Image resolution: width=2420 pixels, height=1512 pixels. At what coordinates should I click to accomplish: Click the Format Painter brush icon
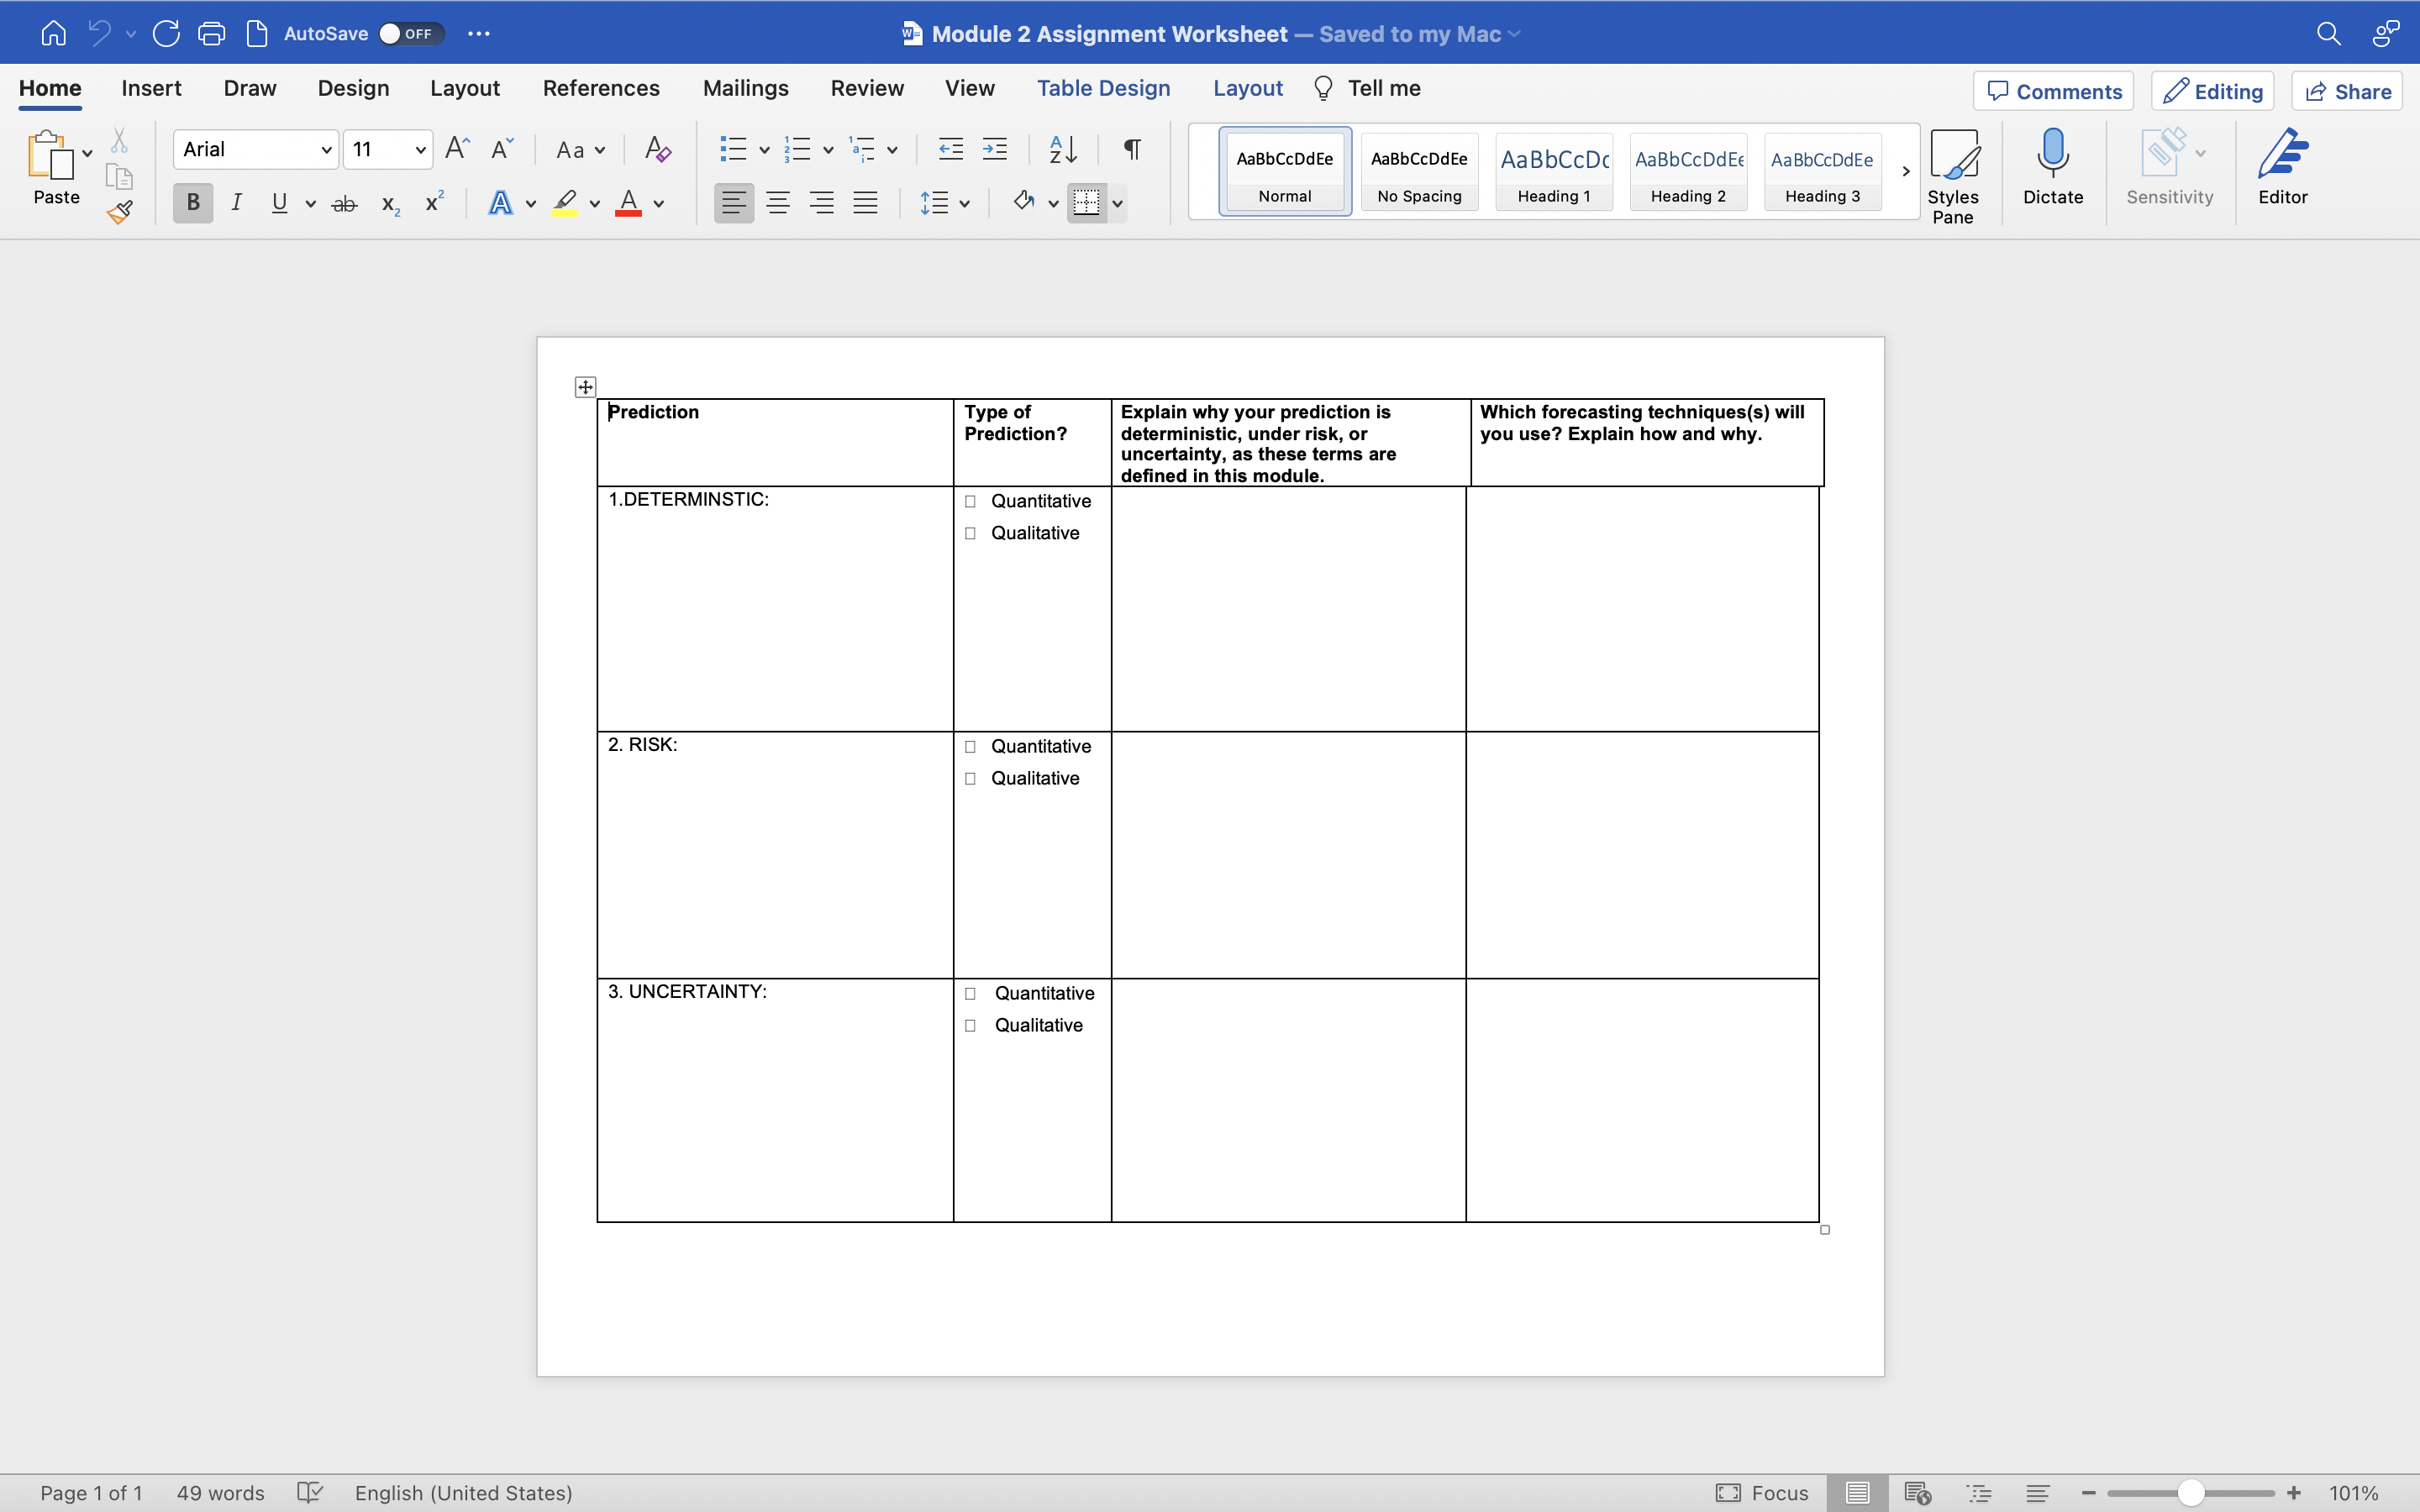tap(120, 212)
